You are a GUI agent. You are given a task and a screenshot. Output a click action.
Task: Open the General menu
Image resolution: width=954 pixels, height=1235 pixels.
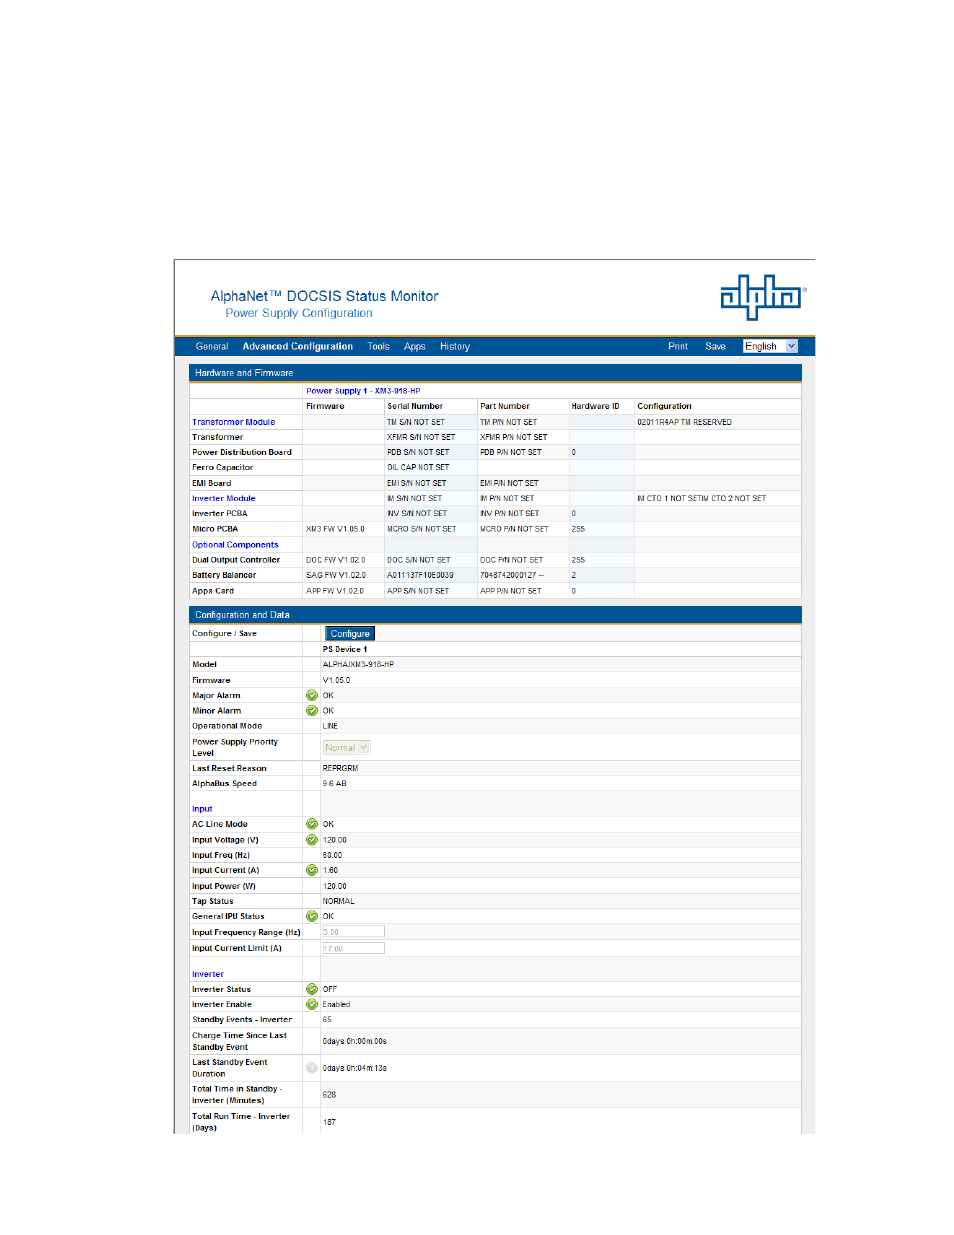[x=212, y=347]
